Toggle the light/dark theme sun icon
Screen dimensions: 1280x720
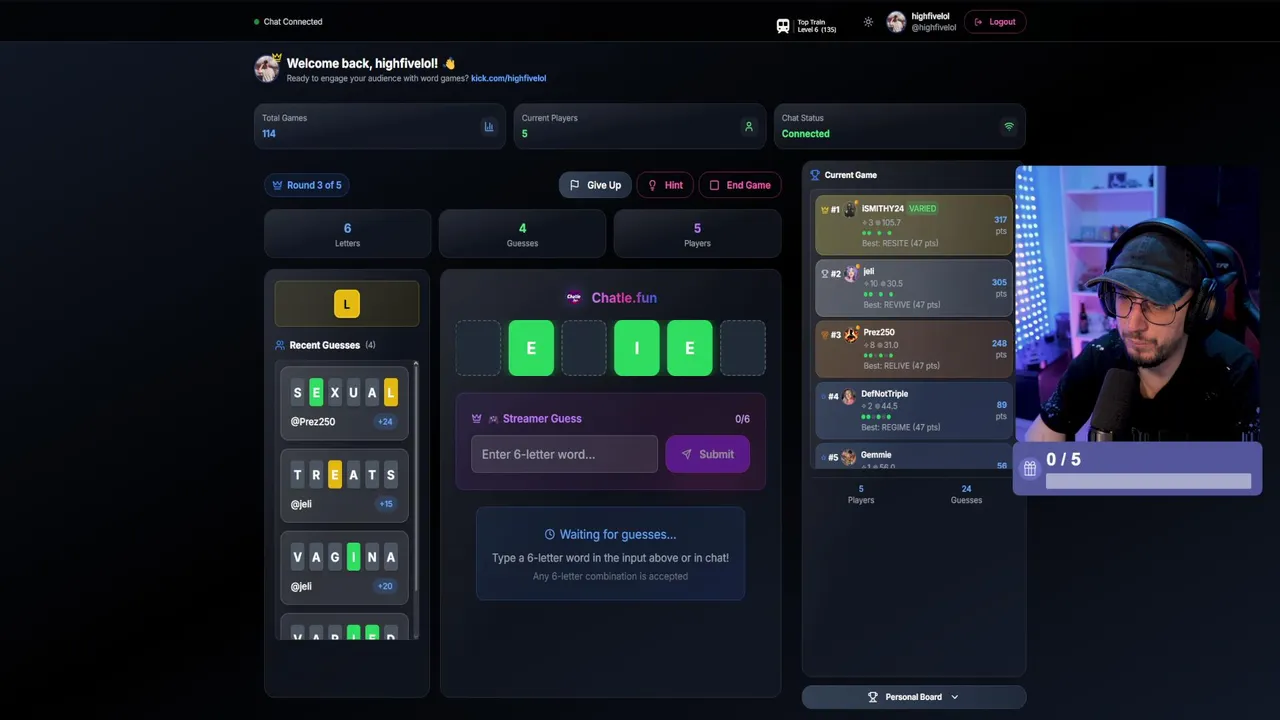(x=868, y=22)
